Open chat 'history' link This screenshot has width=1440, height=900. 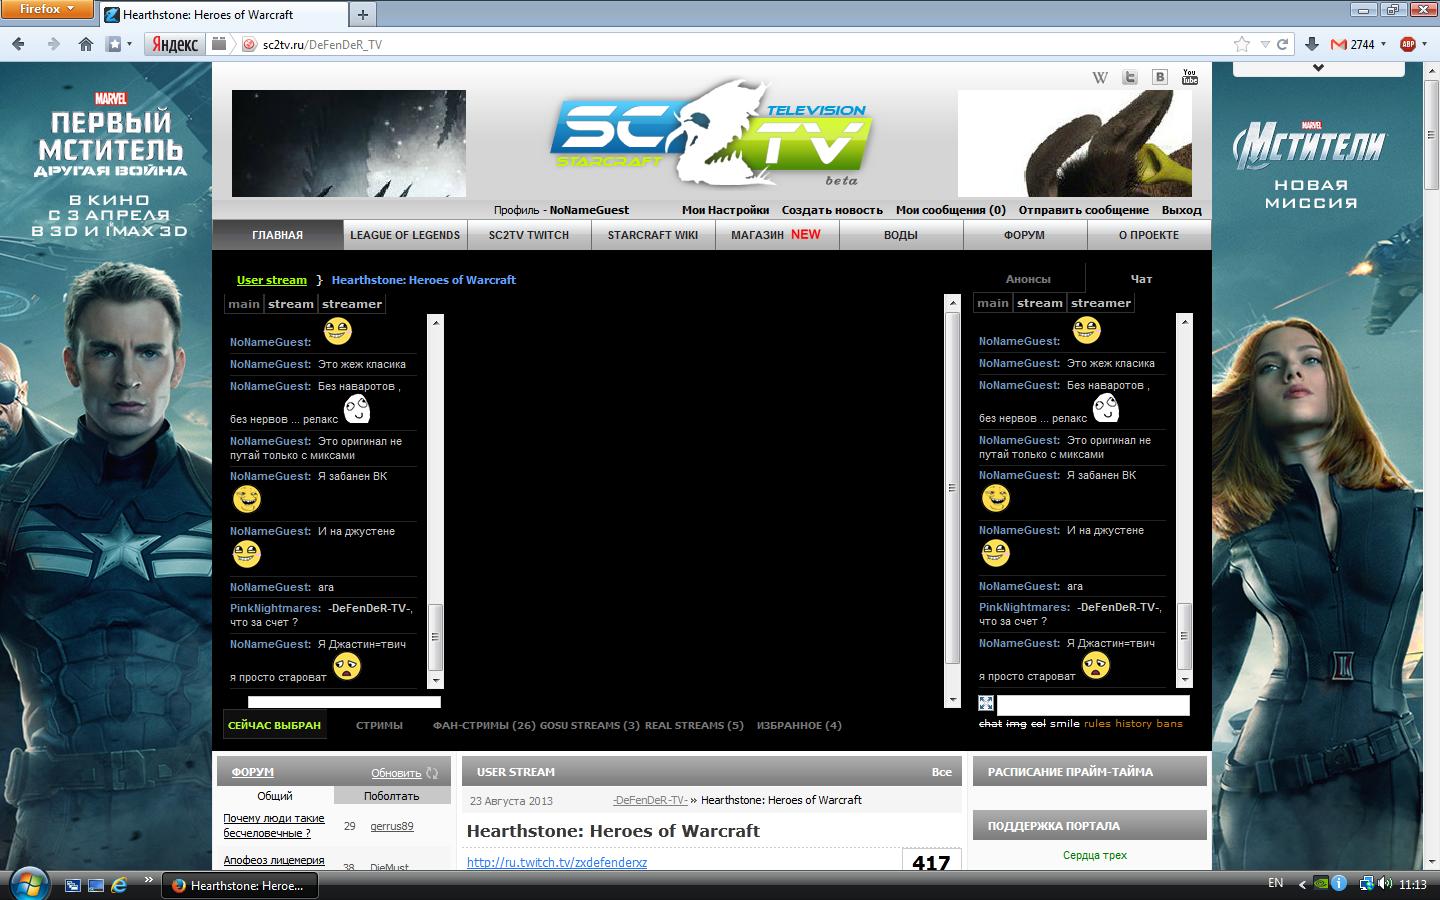[x=1133, y=723]
